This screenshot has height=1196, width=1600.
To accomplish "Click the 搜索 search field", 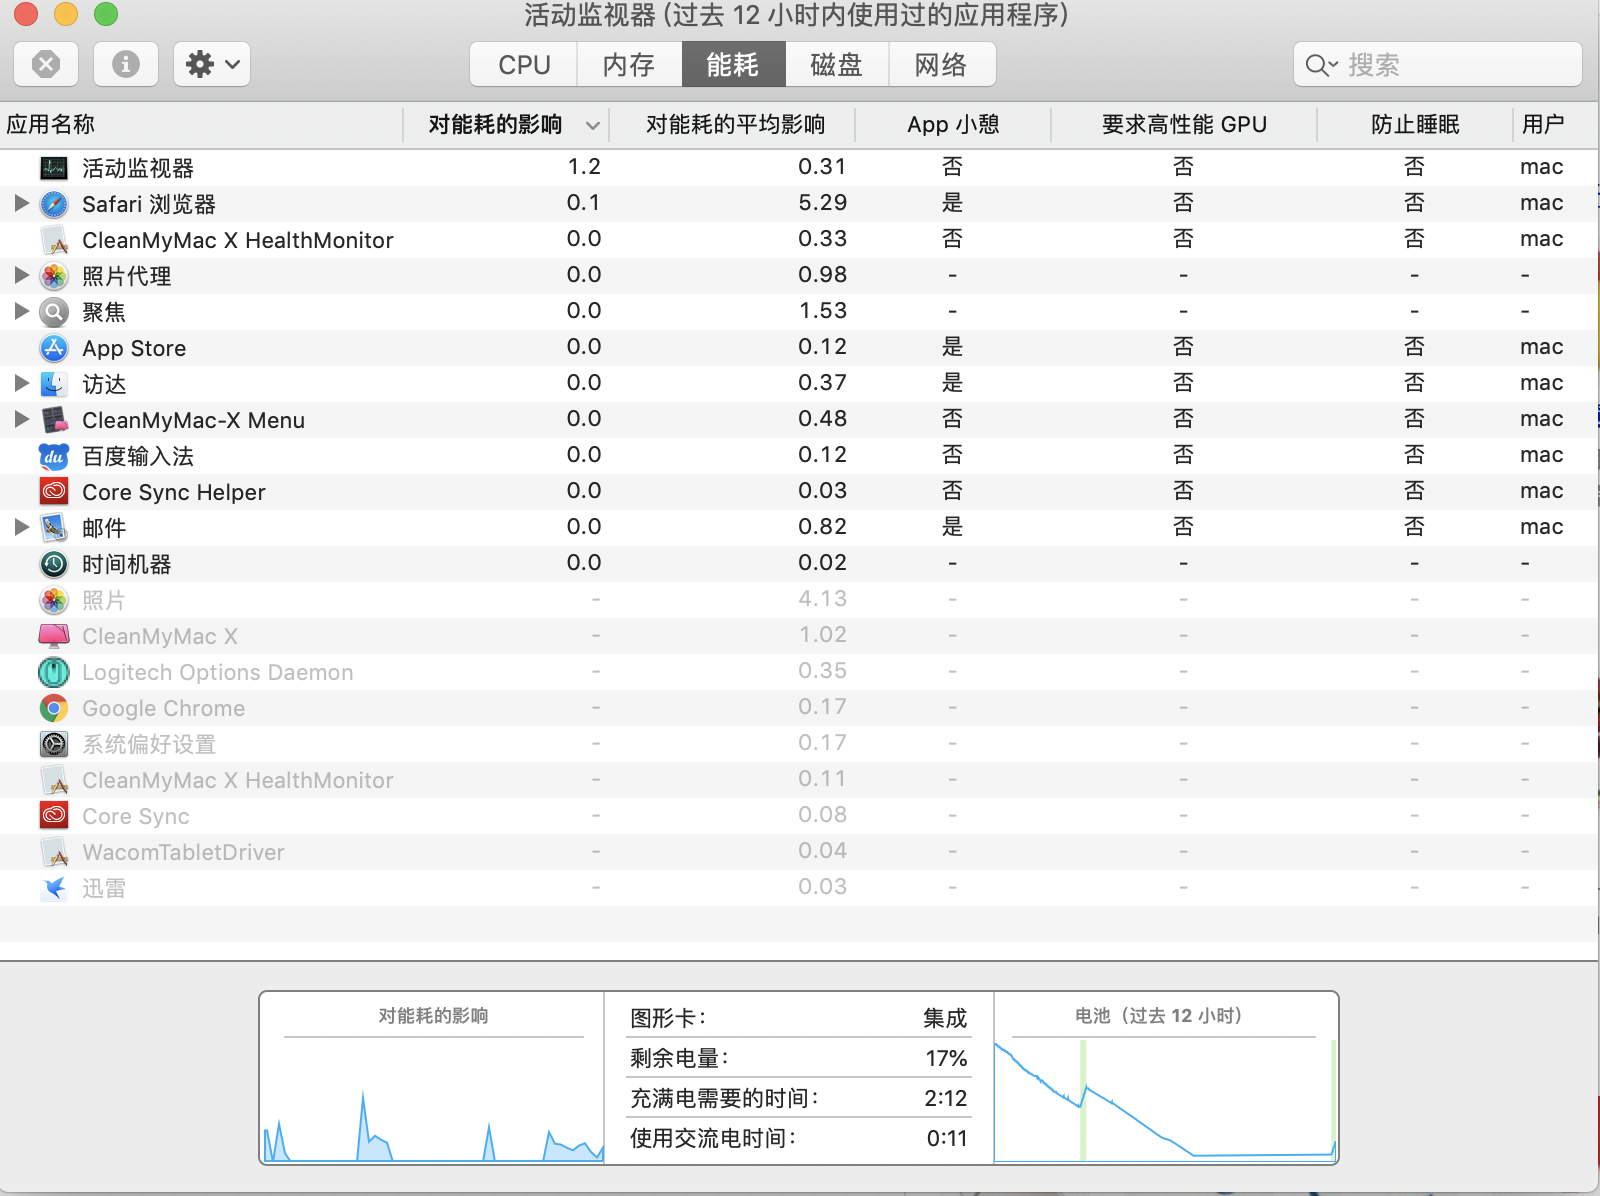I will 1450,65.
